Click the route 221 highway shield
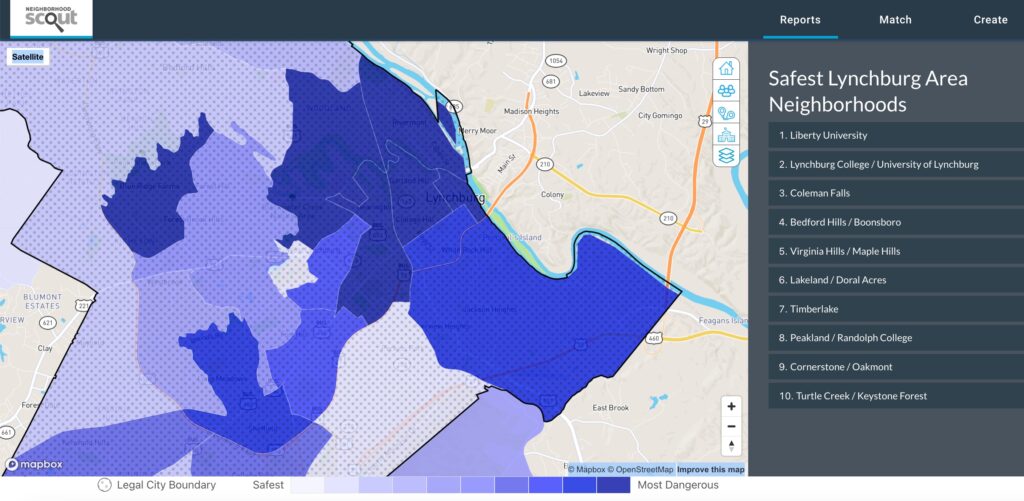Screen dimensions: 1024x501 pyautogui.click(x=82, y=305)
